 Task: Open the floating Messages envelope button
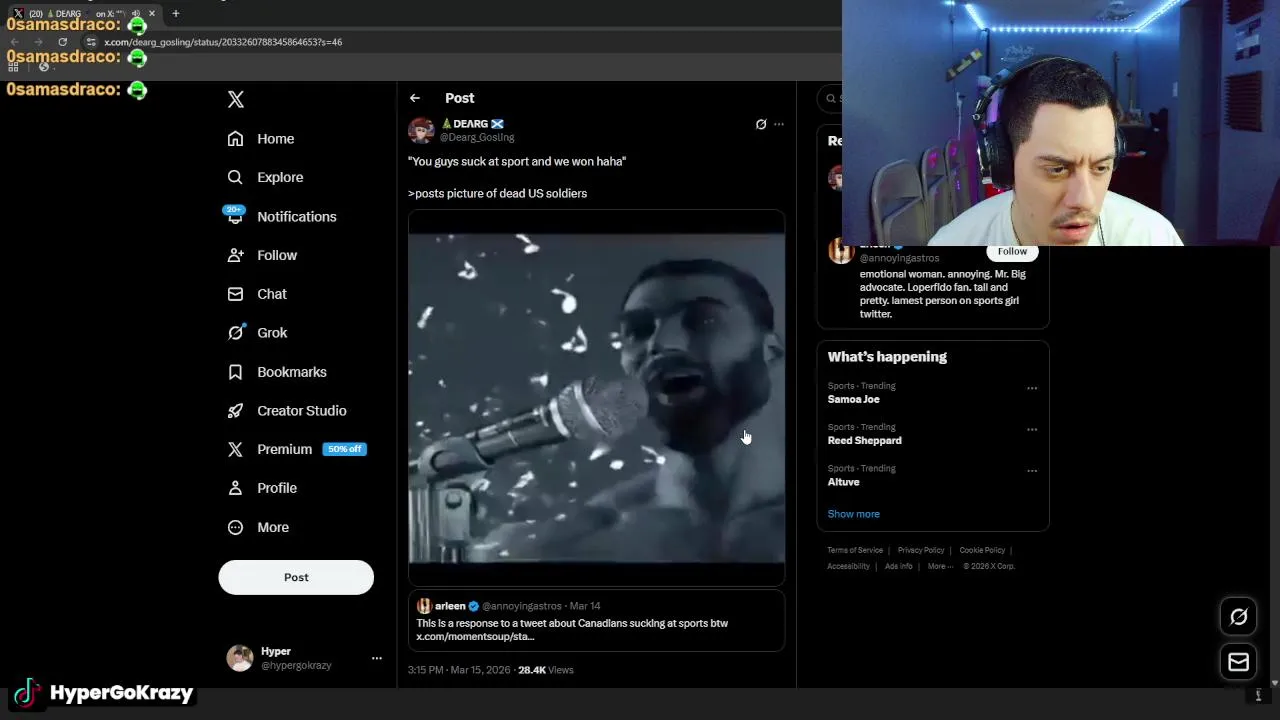[1238, 662]
